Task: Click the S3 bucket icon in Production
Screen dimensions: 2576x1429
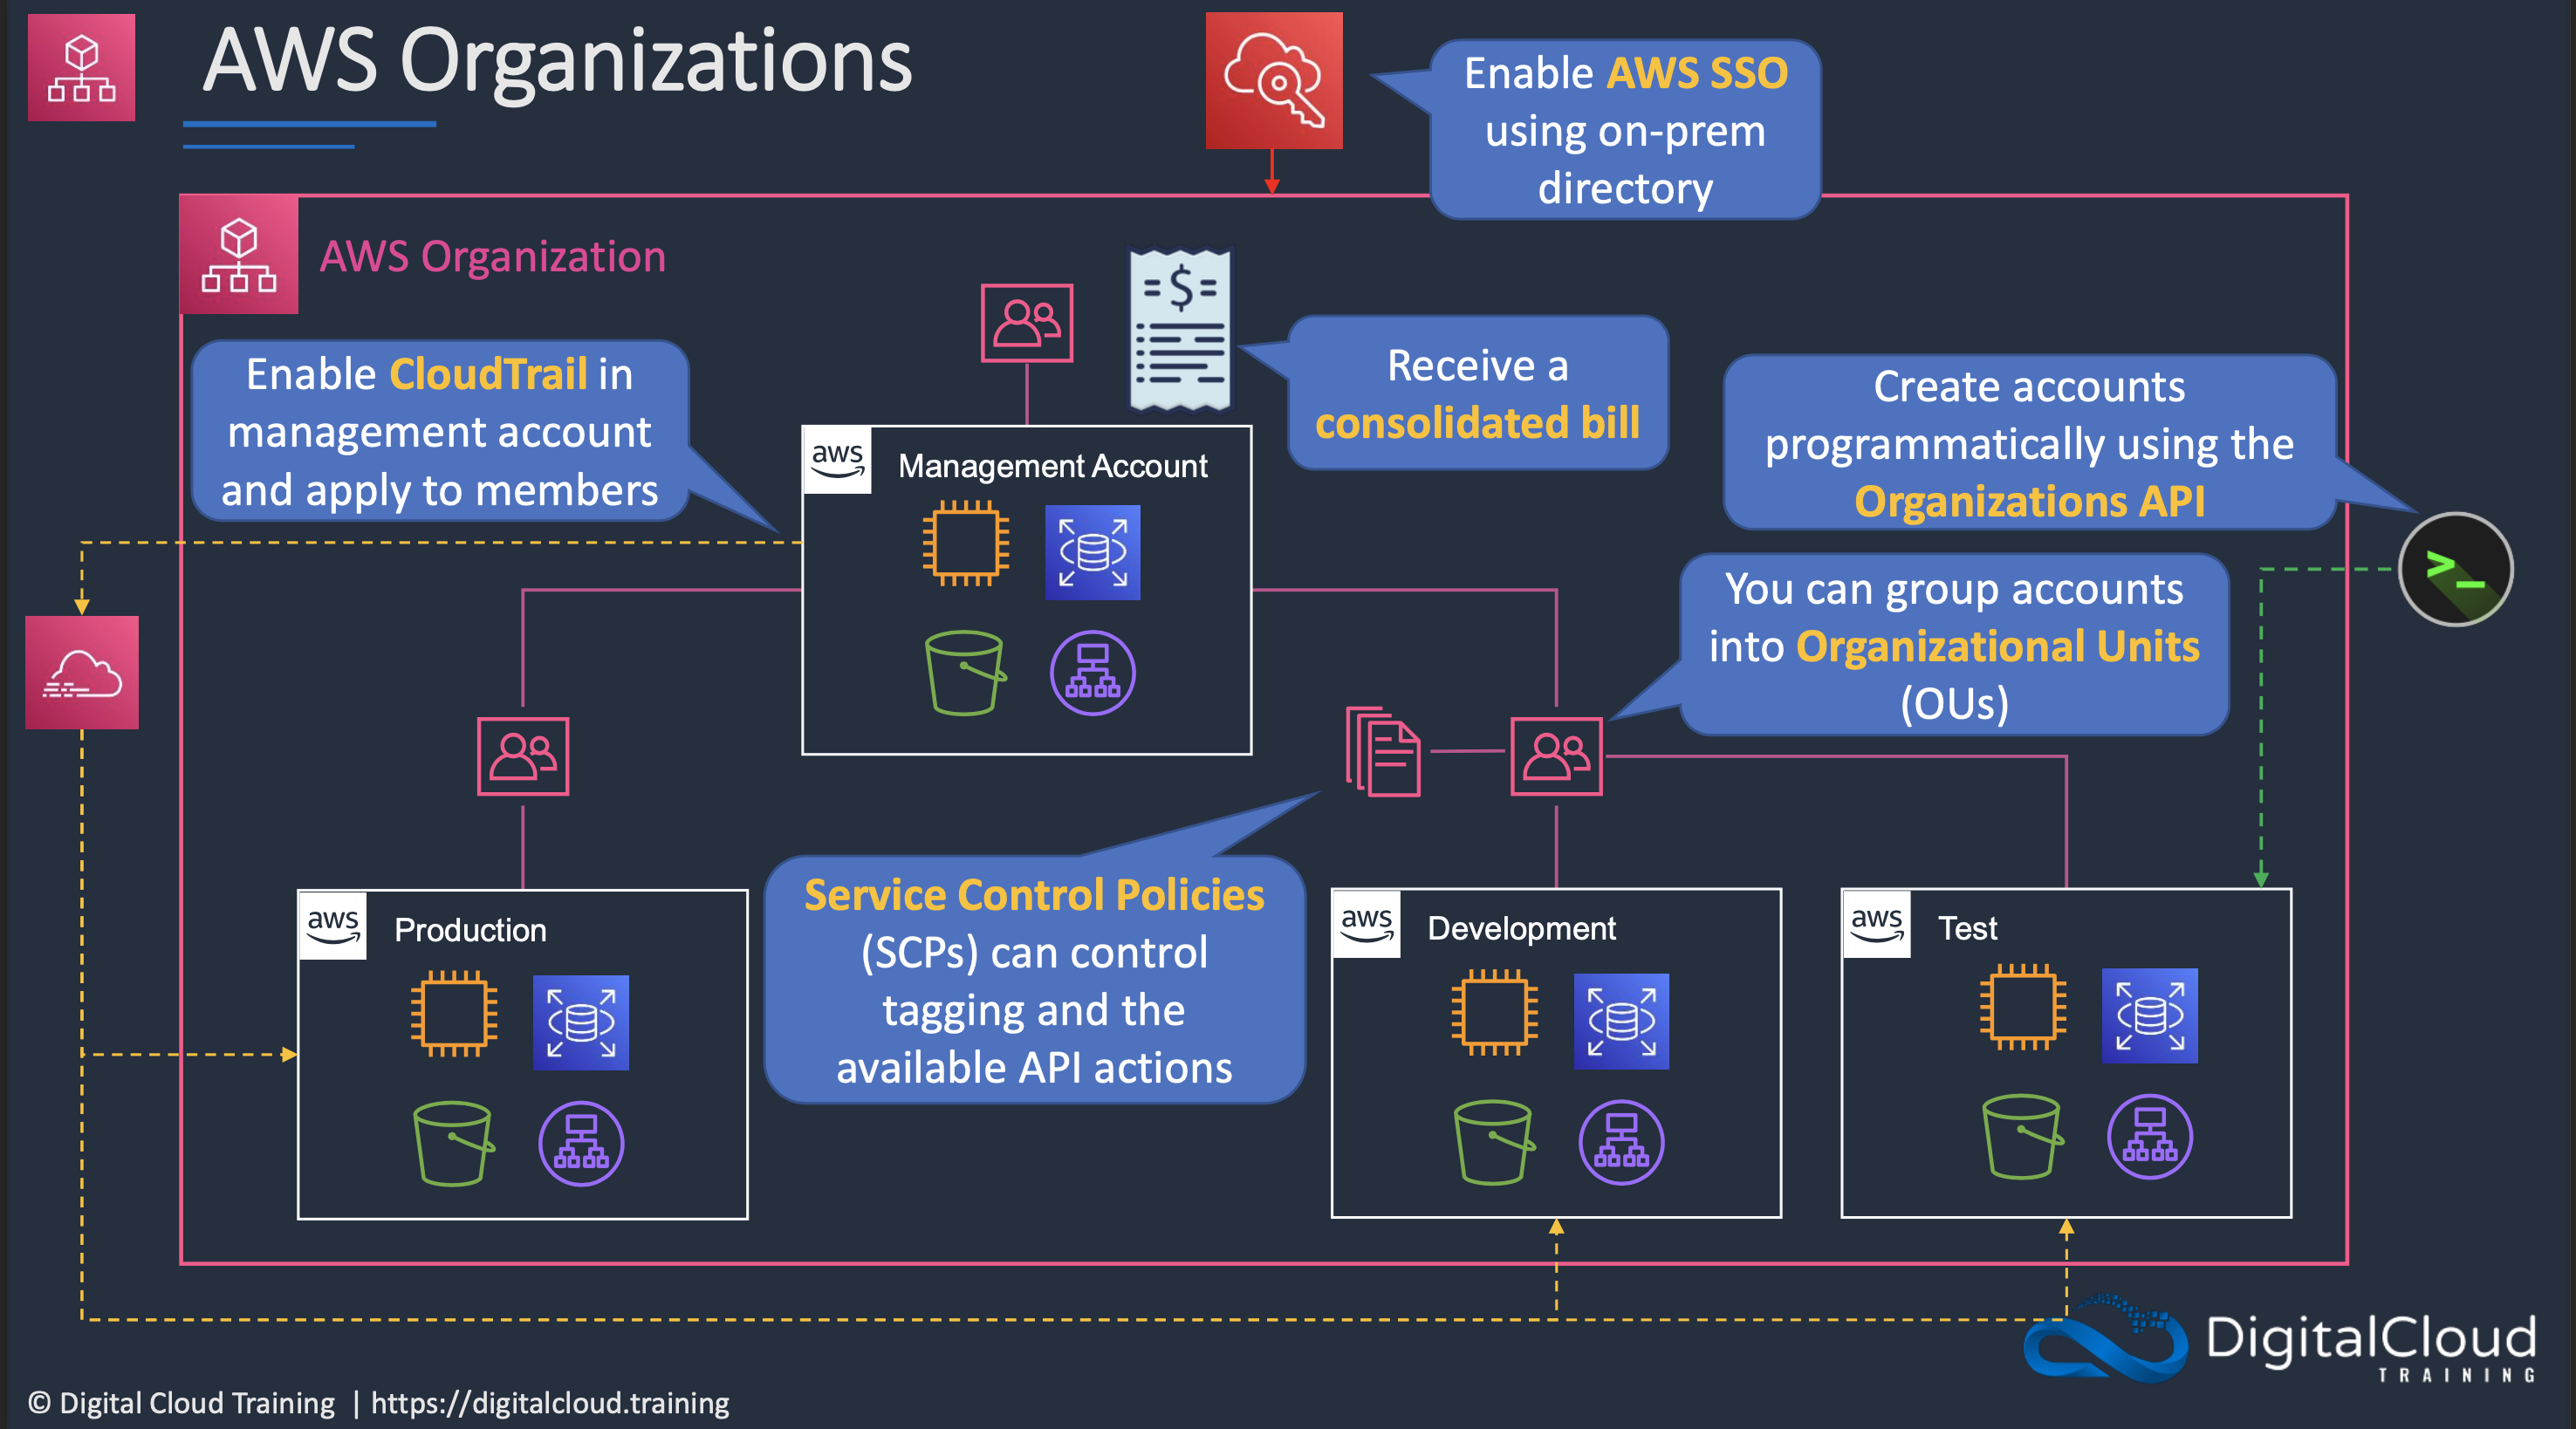Action: pyautogui.click(x=453, y=1143)
